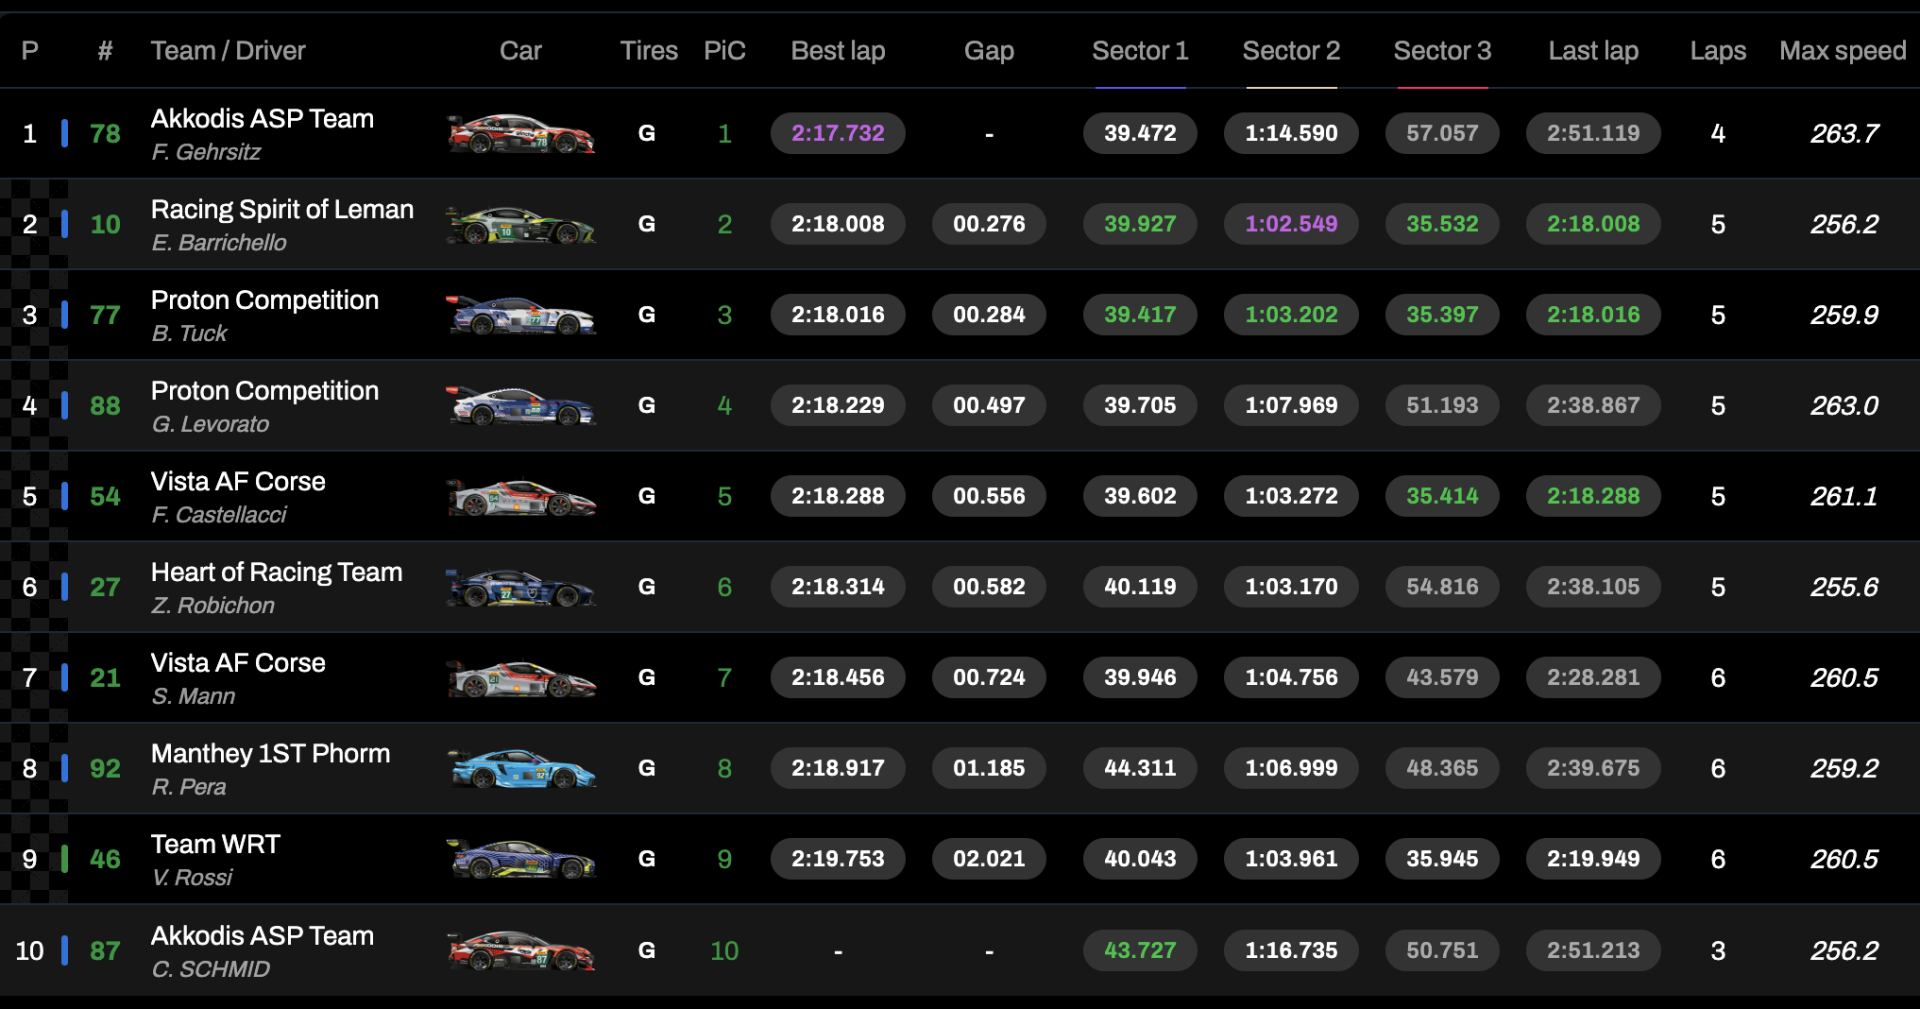This screenshot has height=1009, width=1920.
Task: Sort by the Laps column header
Action: coord(1718,51)
